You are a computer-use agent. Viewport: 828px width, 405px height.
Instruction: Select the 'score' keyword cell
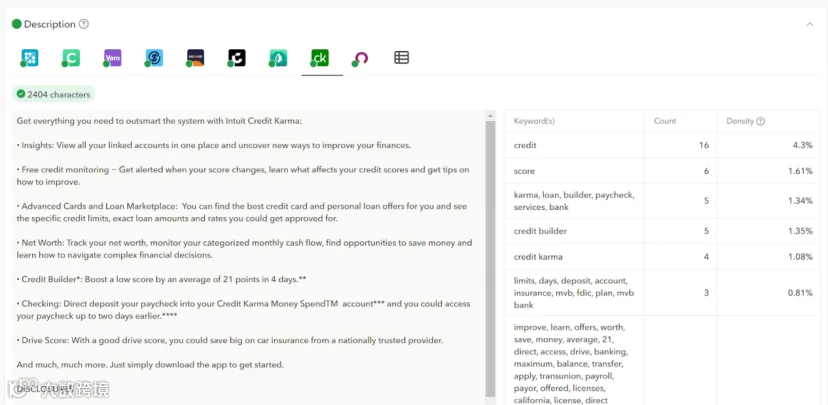coord(574,171)
